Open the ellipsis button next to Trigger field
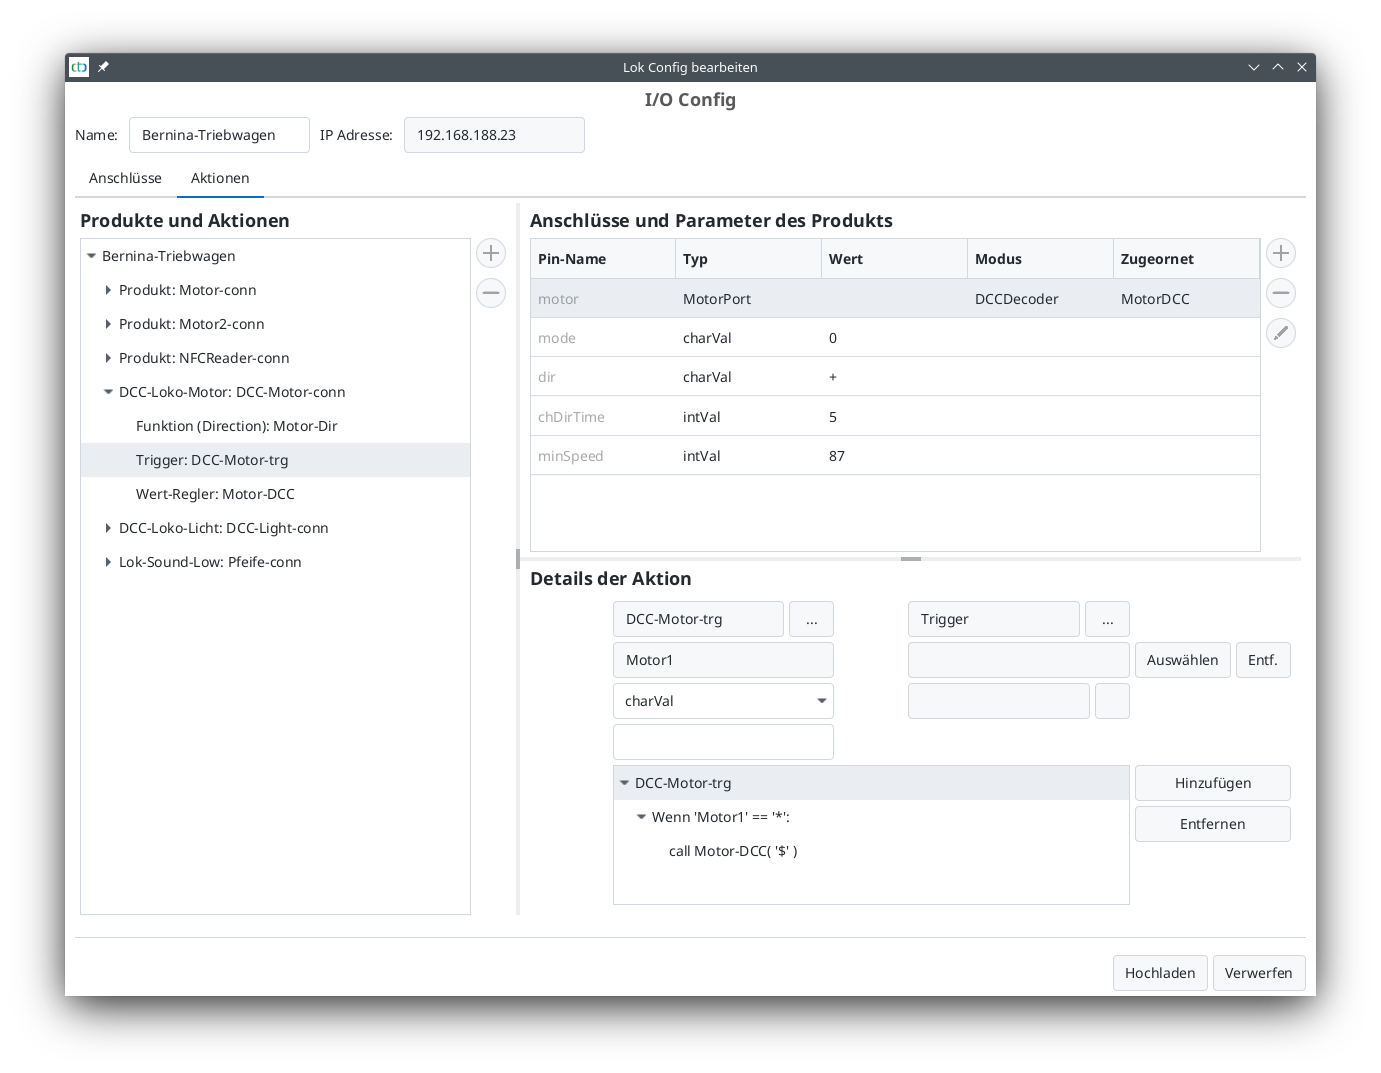Screen dimensions: 1381x1073 pyautogui.click(x=1107, y=619)
